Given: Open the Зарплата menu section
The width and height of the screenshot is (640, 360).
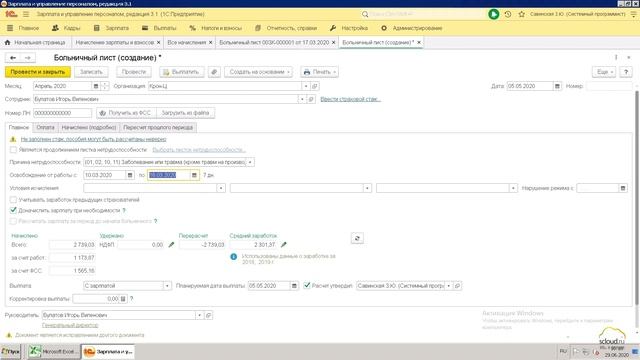Looking at the screenshot, I should (x=111, y=28).
